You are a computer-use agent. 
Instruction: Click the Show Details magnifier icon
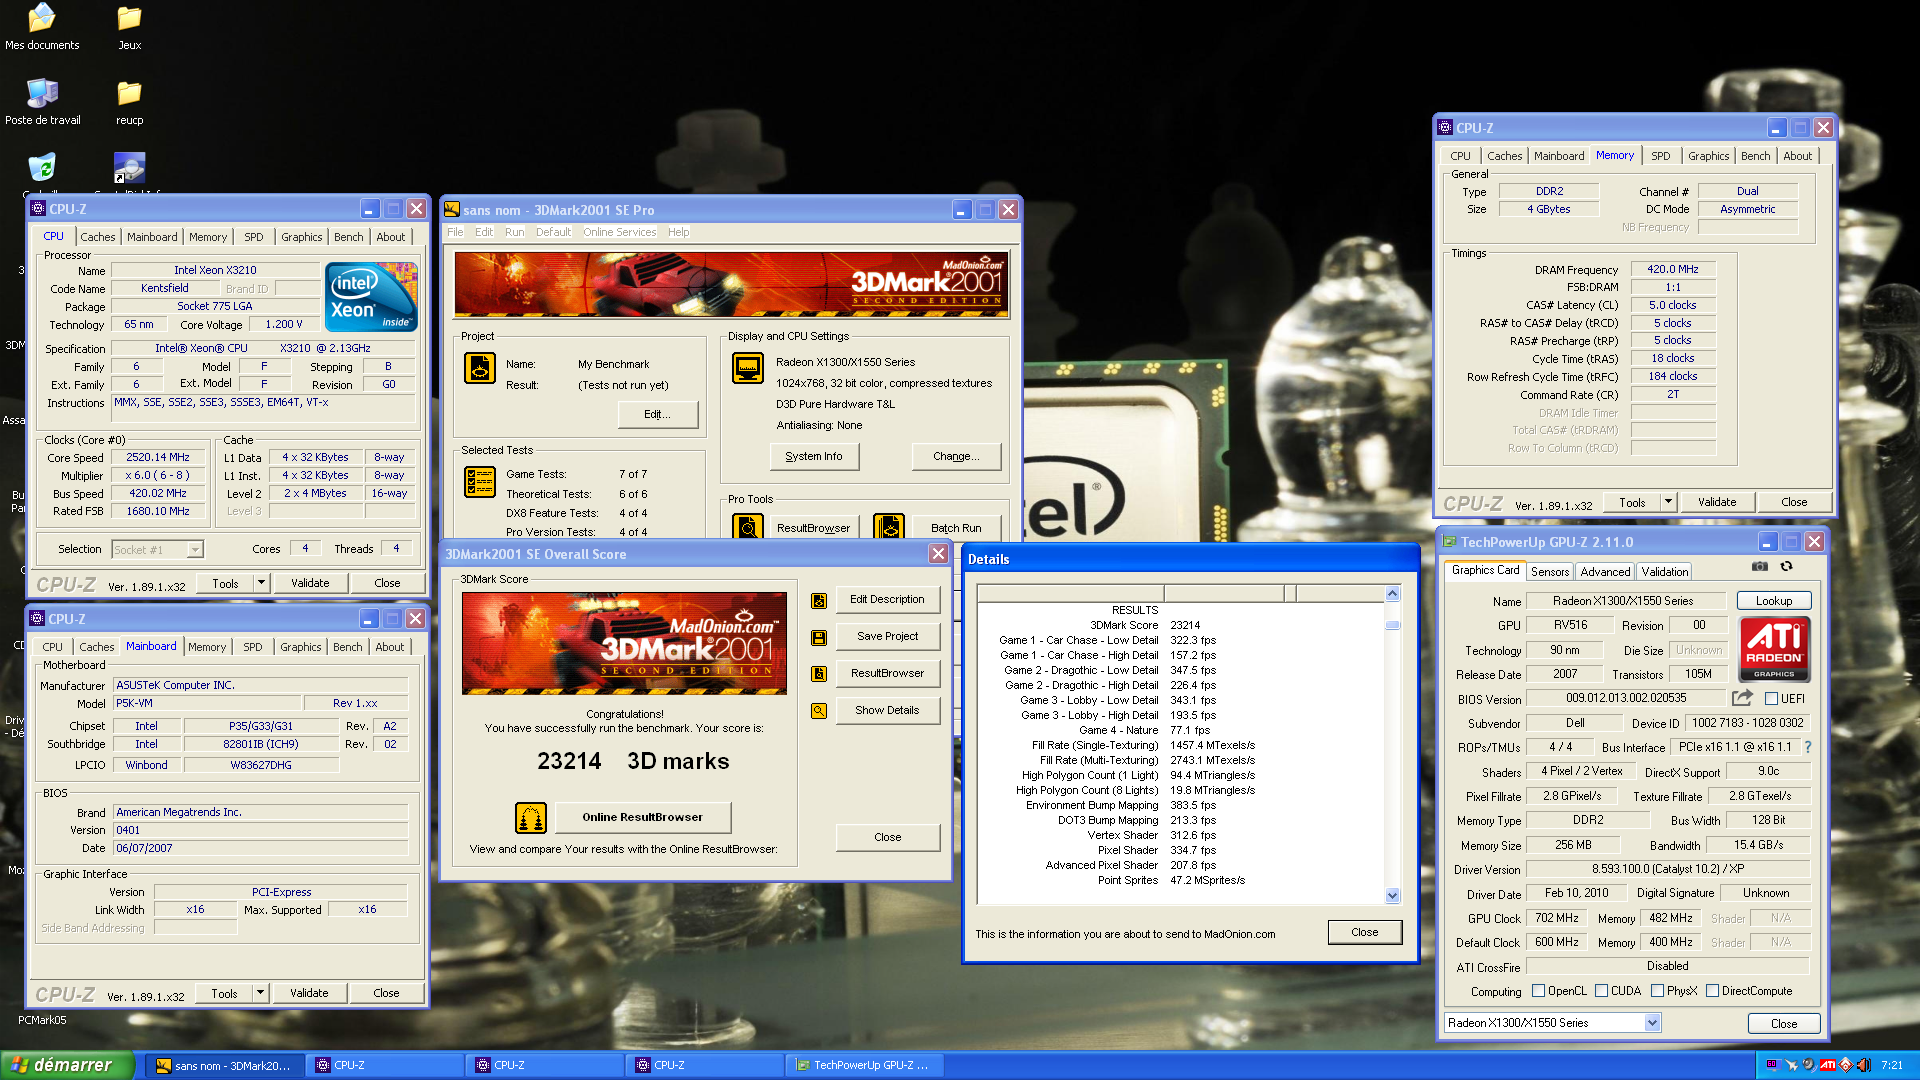819,711
